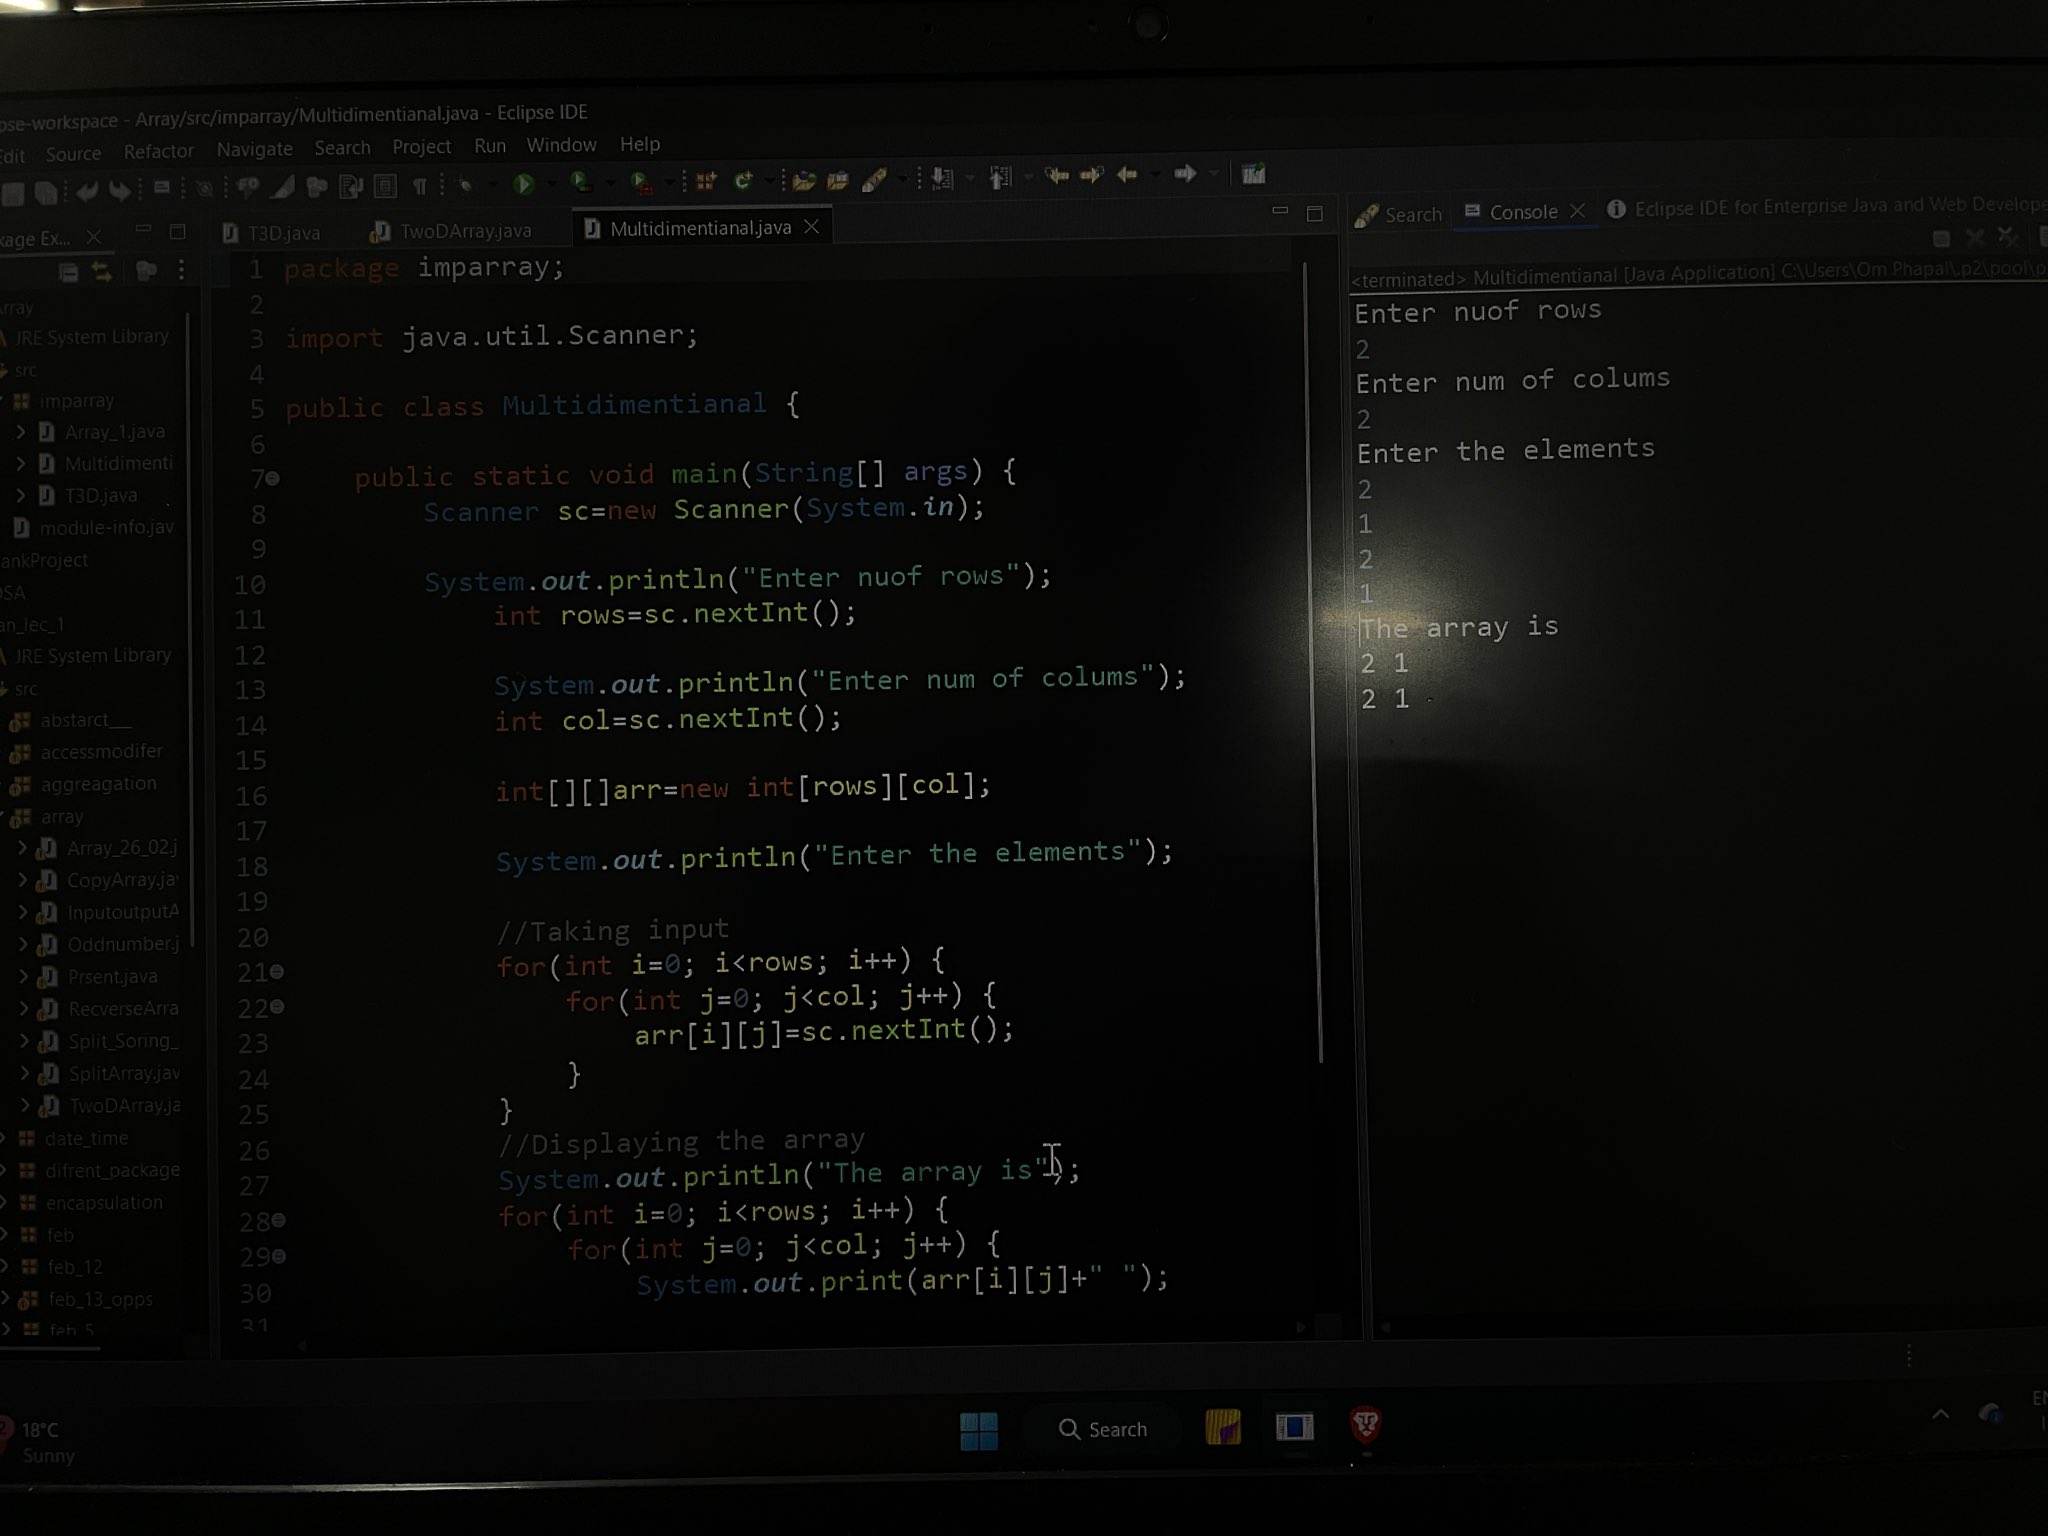Open the Windows taskbar Search box
Viewport: 2048px width, 1536px height.
click(1102, 1429)
